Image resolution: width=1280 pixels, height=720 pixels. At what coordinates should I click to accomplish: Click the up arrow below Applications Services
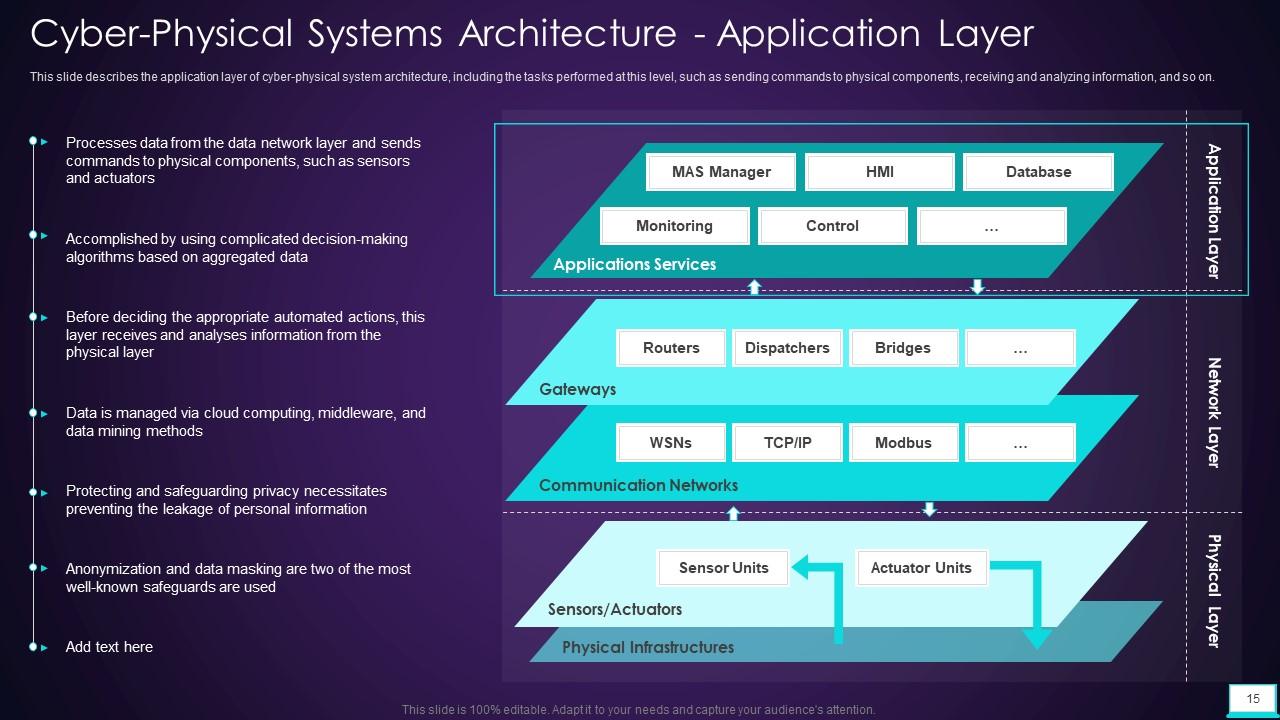[755, 287]
